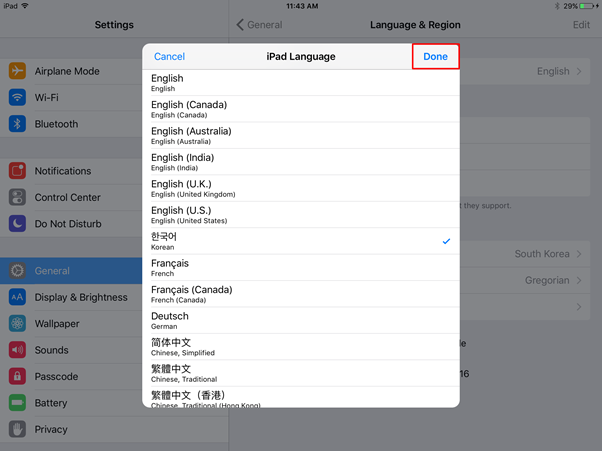
Task: Tap the Edit button
Action: pyautogui.click(x=581, y=25)
